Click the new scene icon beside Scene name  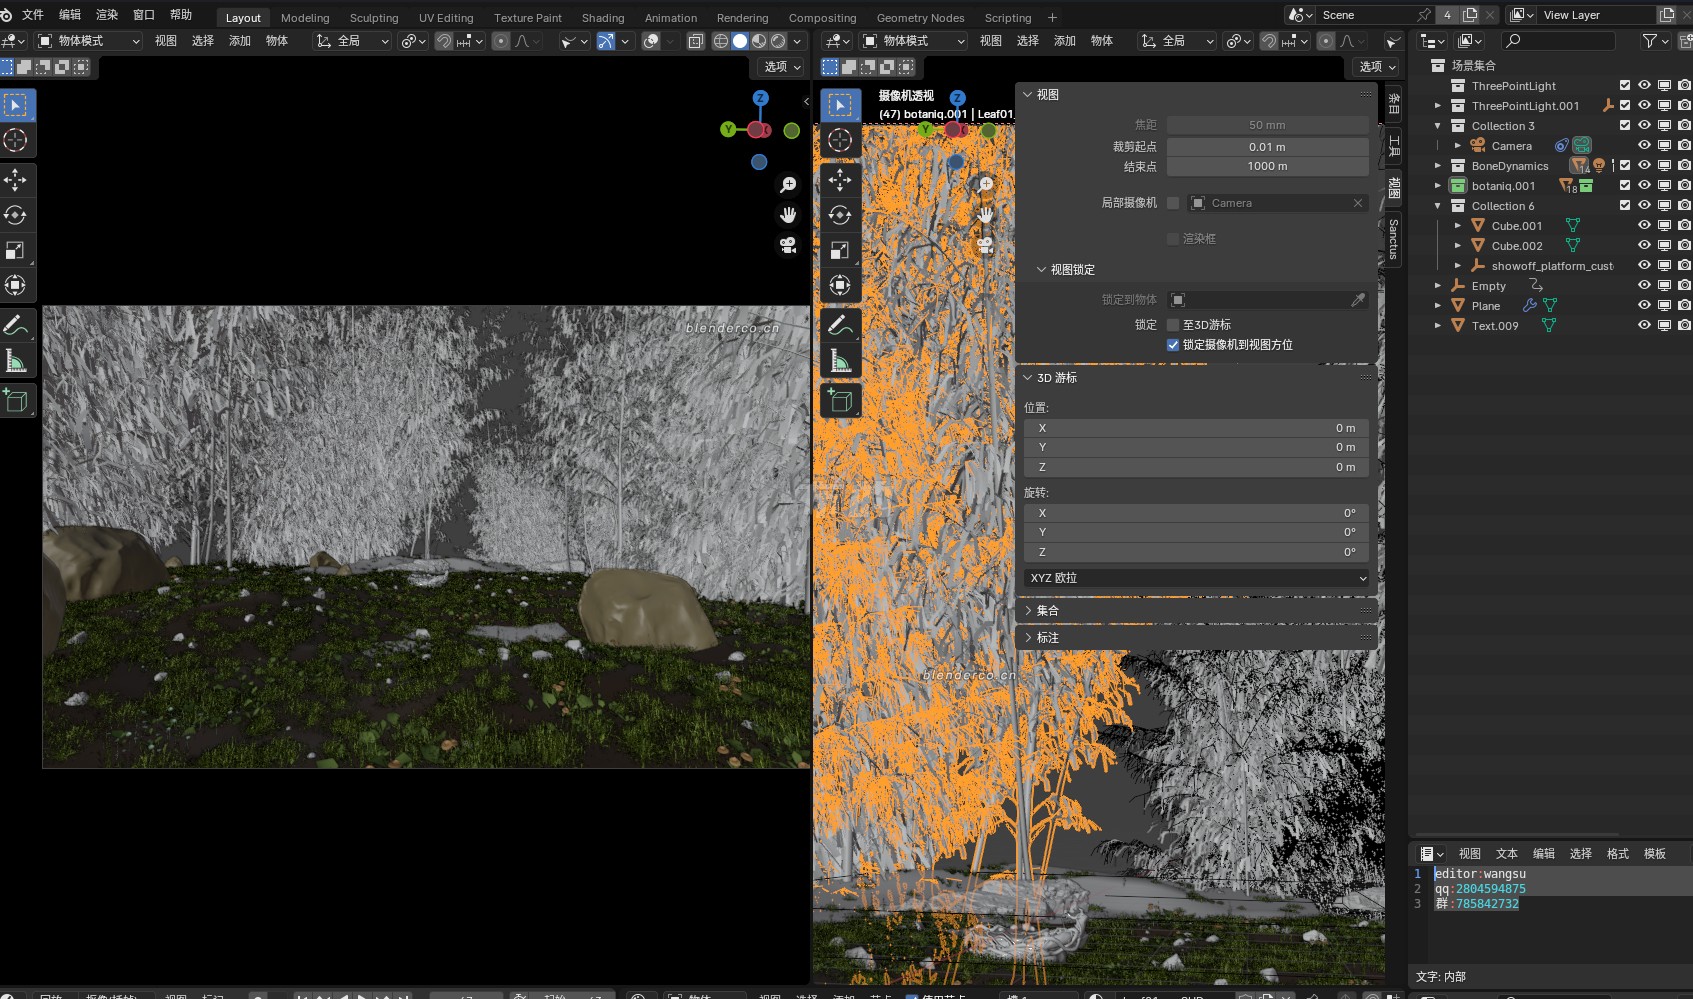1470,15
